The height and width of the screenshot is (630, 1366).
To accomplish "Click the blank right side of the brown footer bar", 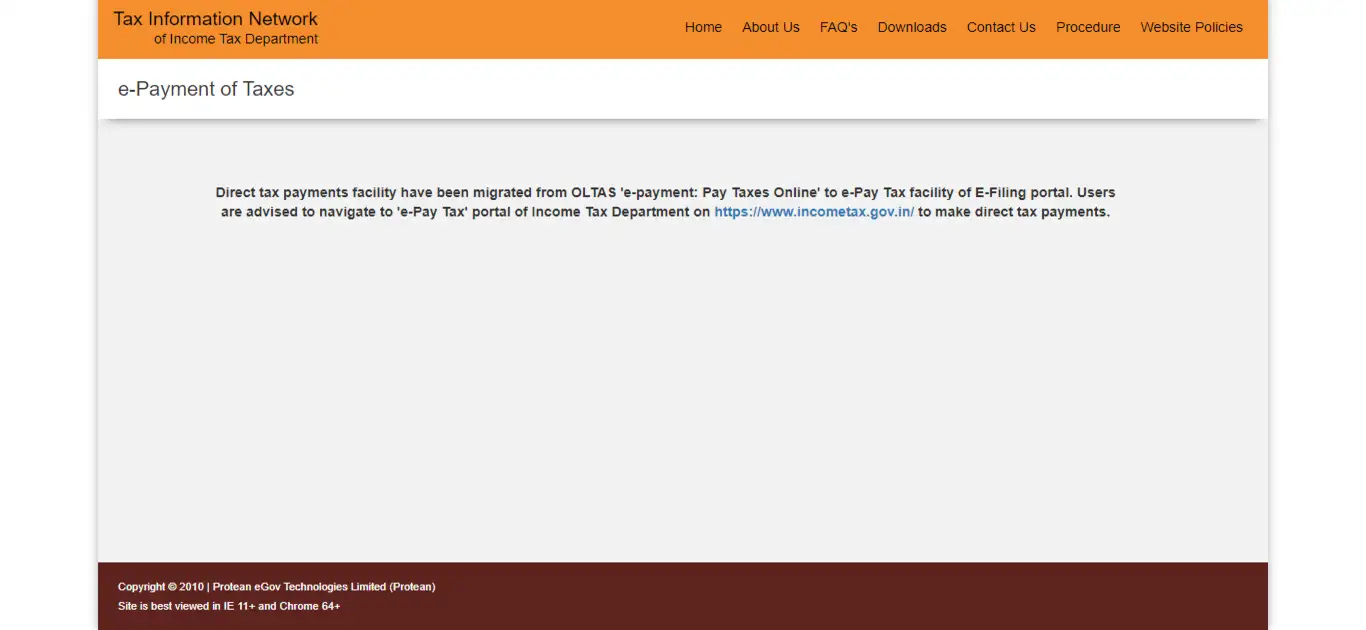I will pos(1000,596).
